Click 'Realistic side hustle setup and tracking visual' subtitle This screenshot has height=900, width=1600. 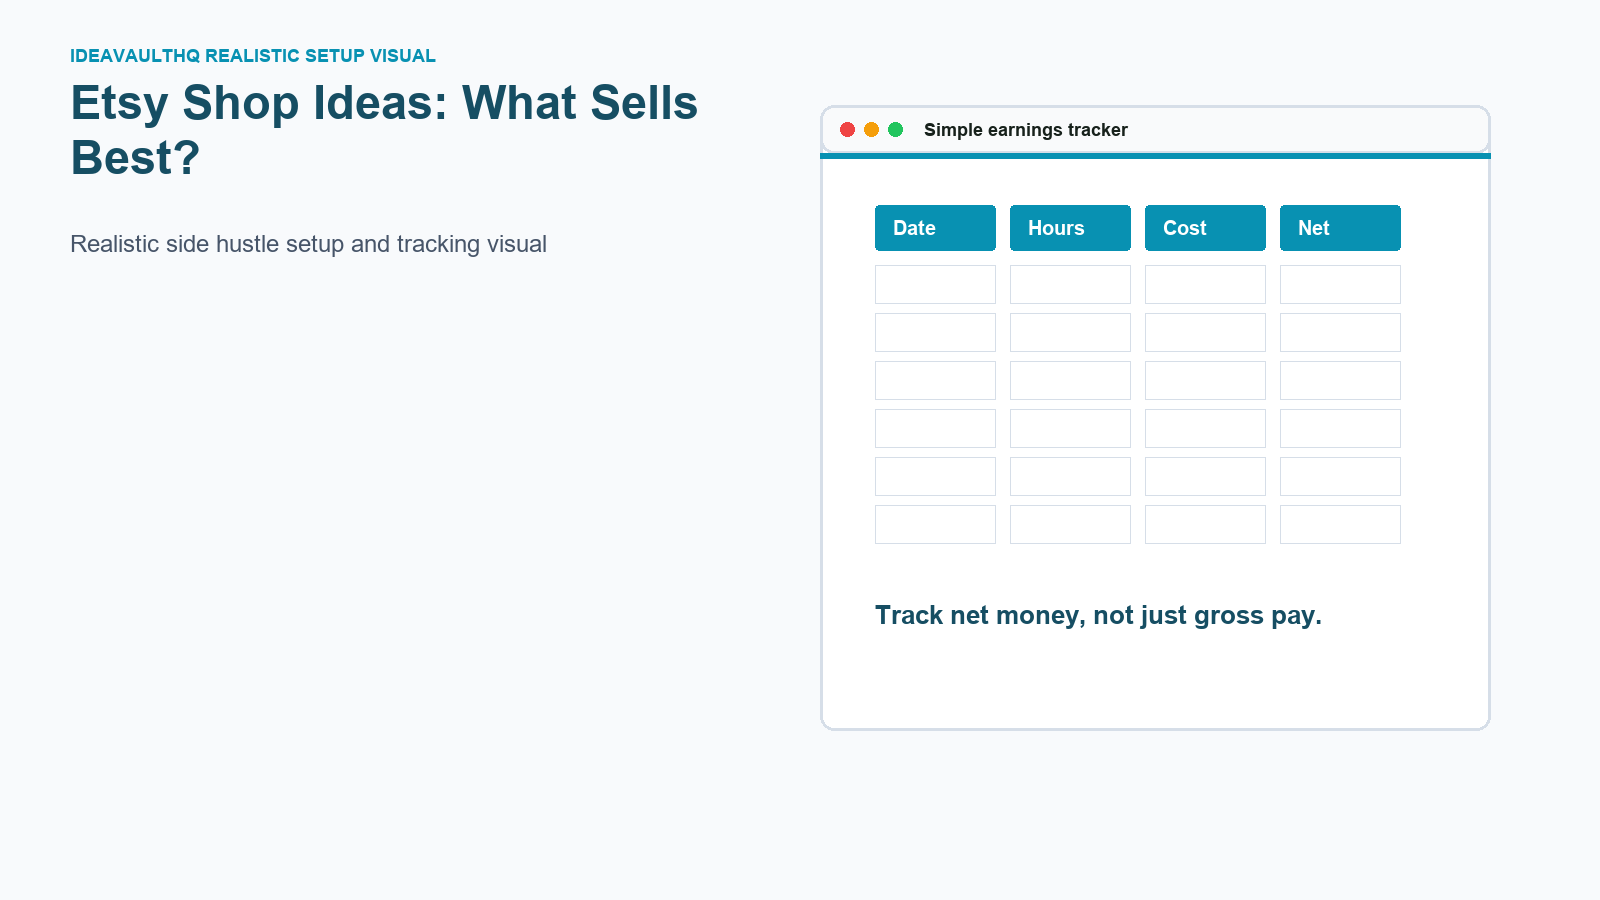pyautogui.click(x=308, y=244)
